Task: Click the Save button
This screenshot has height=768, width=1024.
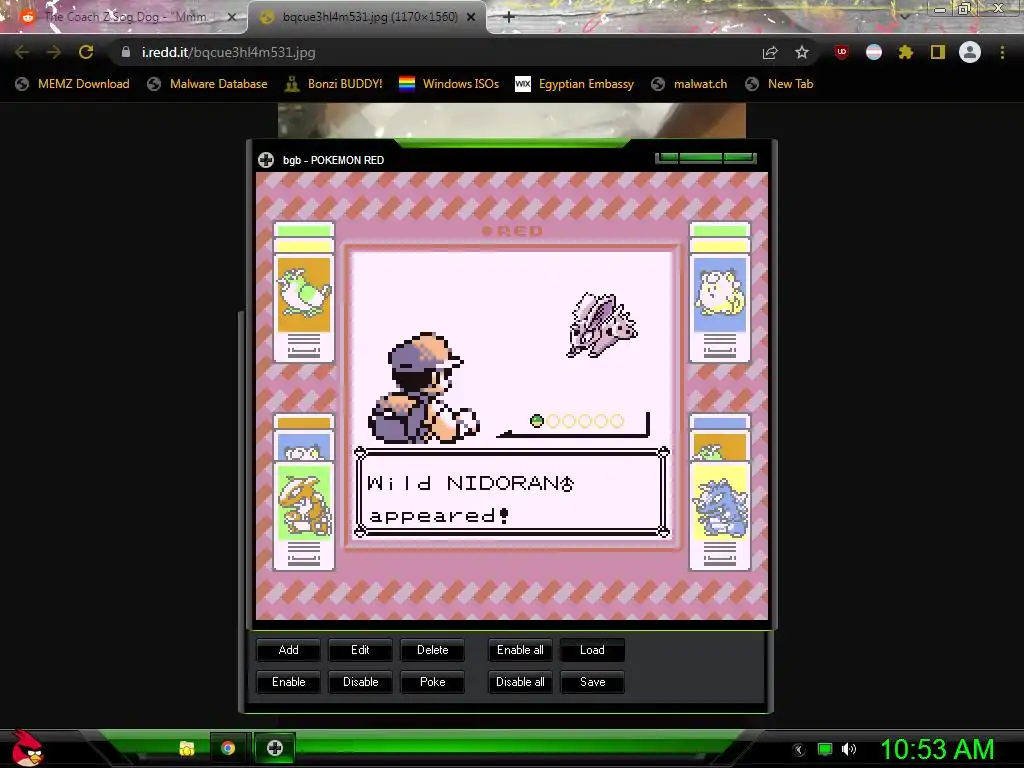Action: pos(592,682)
